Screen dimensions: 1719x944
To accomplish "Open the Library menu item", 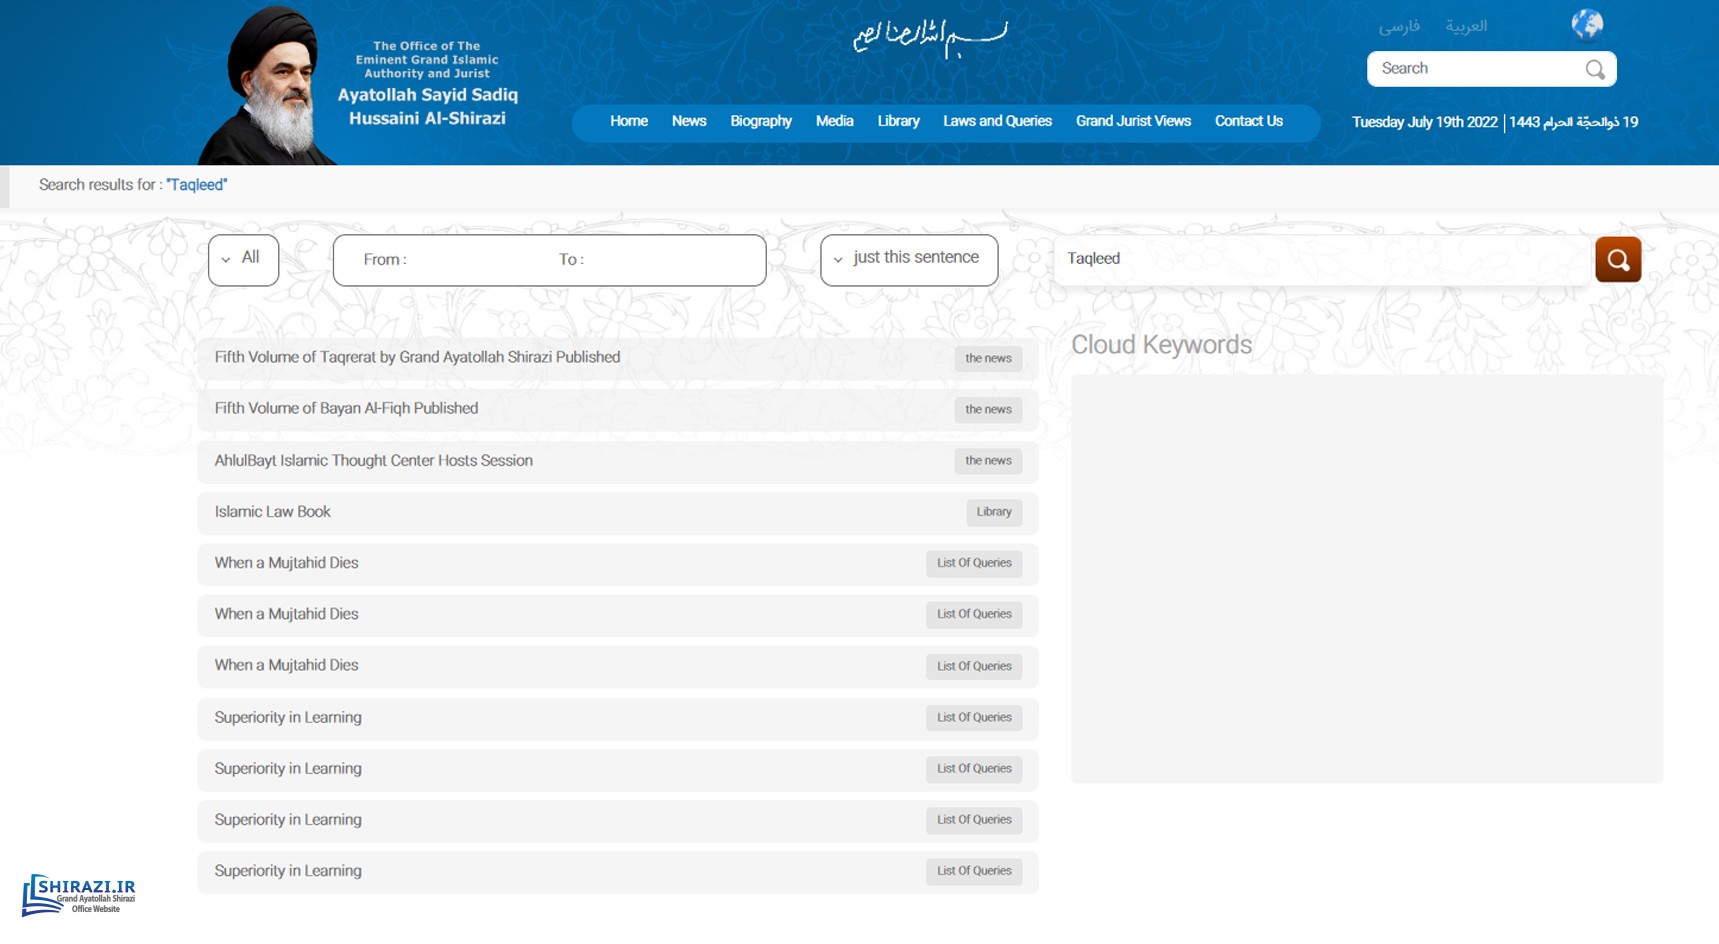I will [x=898, y=121].
